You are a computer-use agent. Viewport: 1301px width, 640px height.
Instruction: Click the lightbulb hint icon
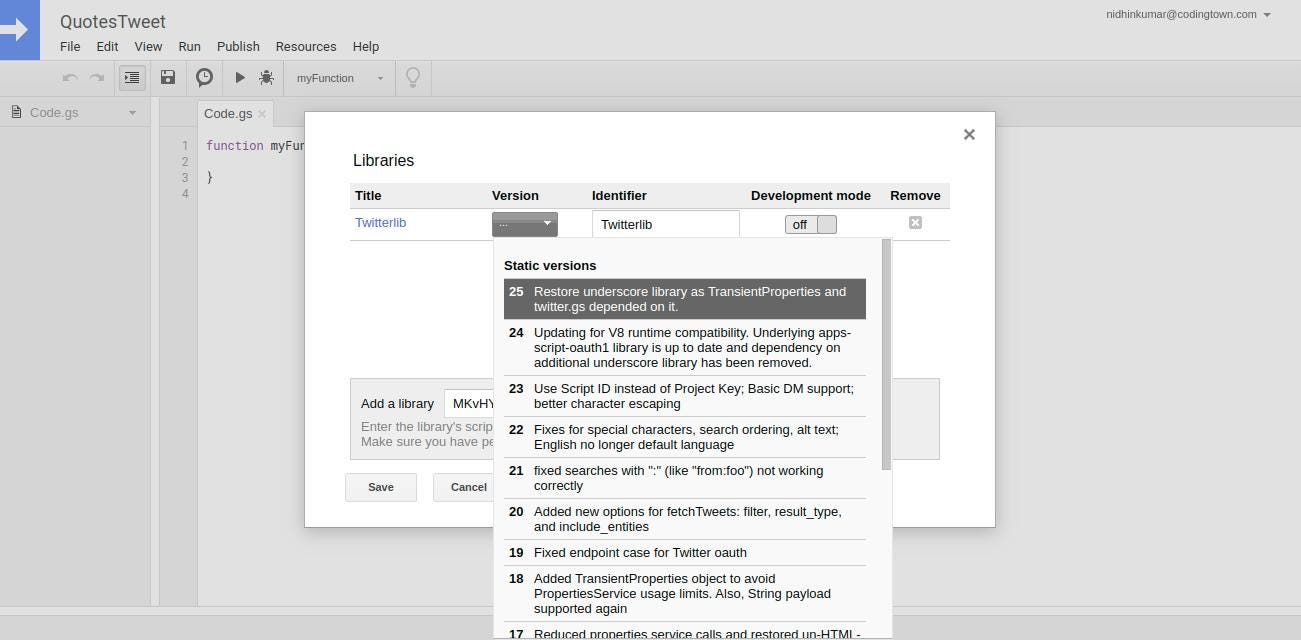[413, 77]
